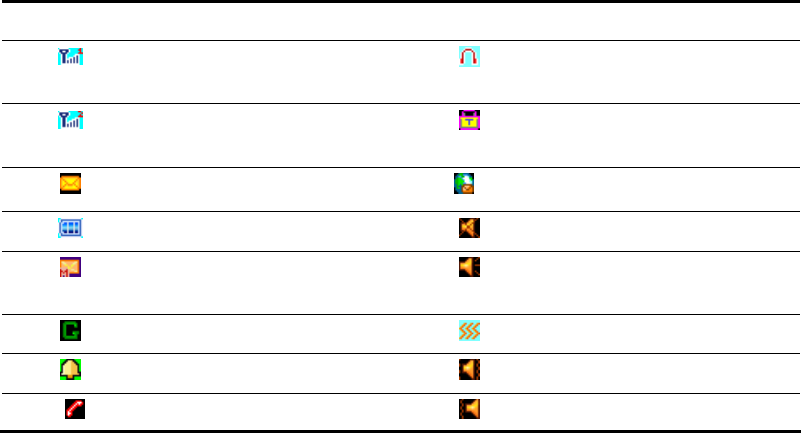Click the red missed call handset icon
801x433 pixels.
tap(75, 409)
